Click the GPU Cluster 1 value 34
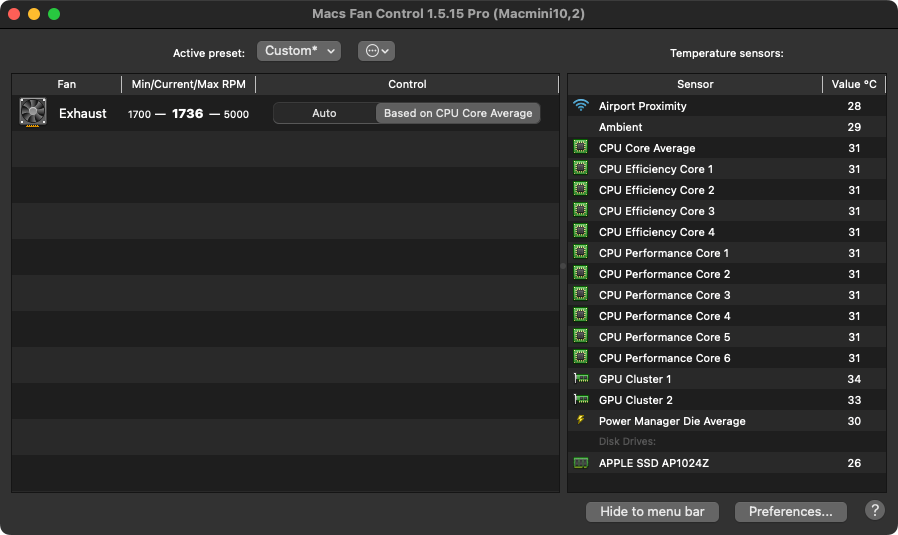Viewport: 898px width, 535px height. pos(854,379)
